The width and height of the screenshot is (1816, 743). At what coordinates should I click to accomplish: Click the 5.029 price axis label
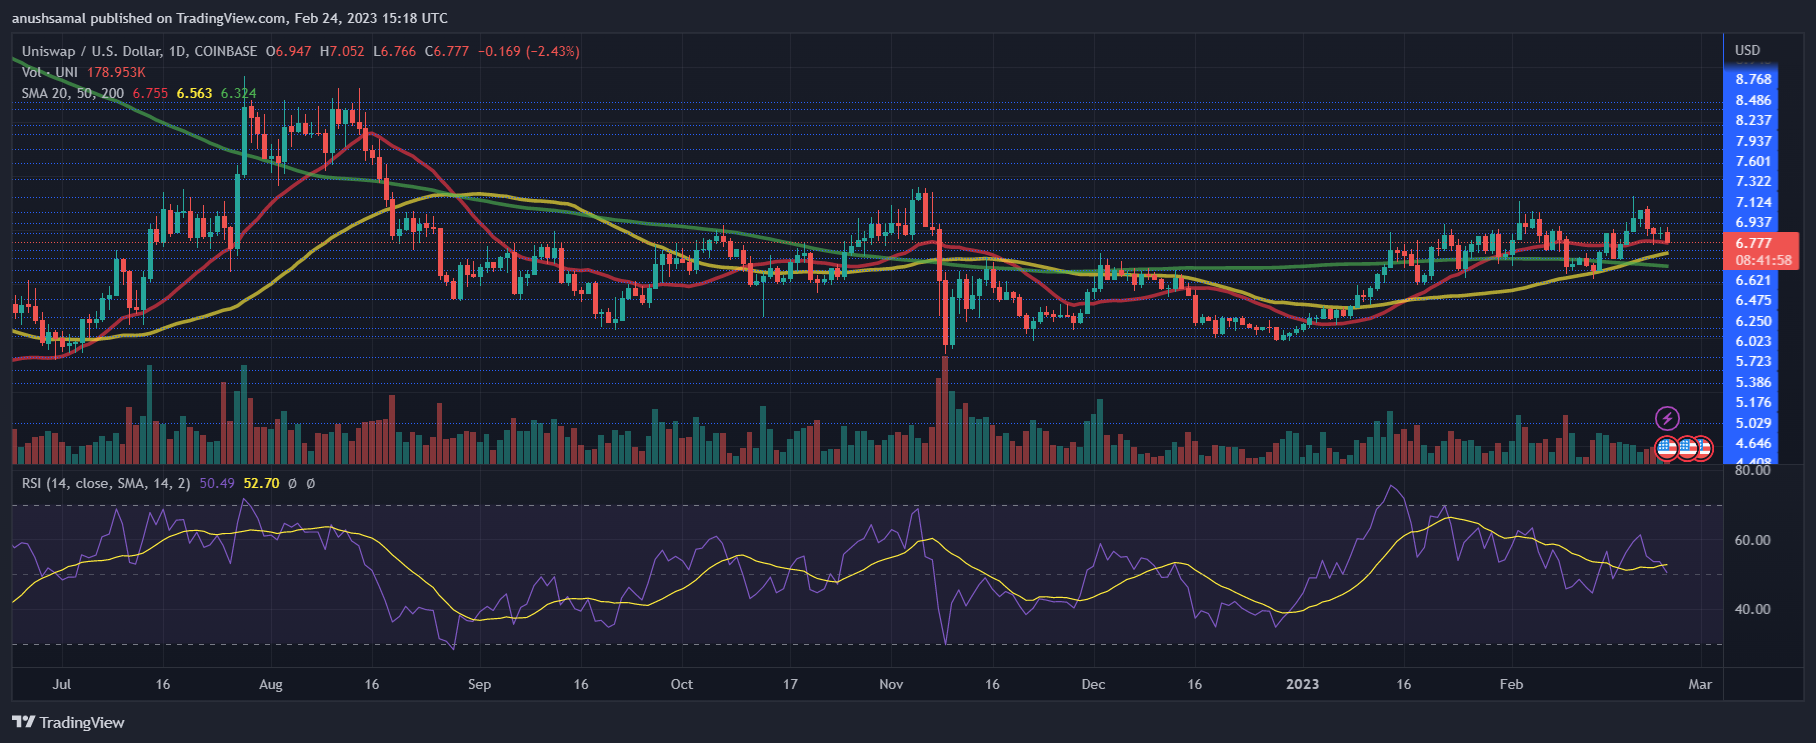(x=1753, y=423)
